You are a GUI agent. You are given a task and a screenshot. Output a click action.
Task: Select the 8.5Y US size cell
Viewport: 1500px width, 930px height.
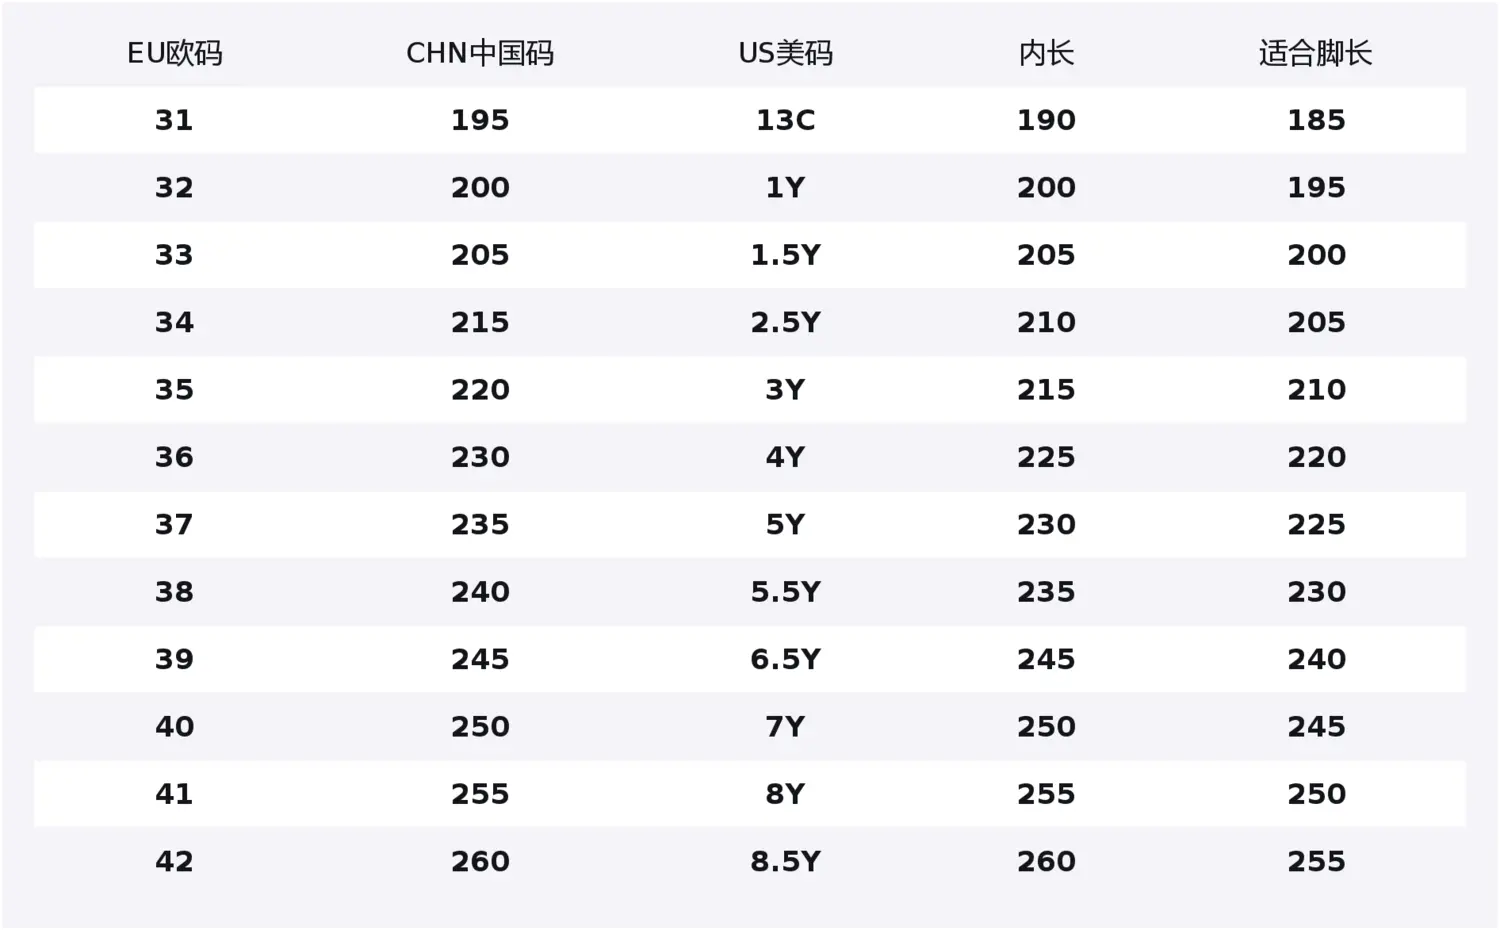785,861
